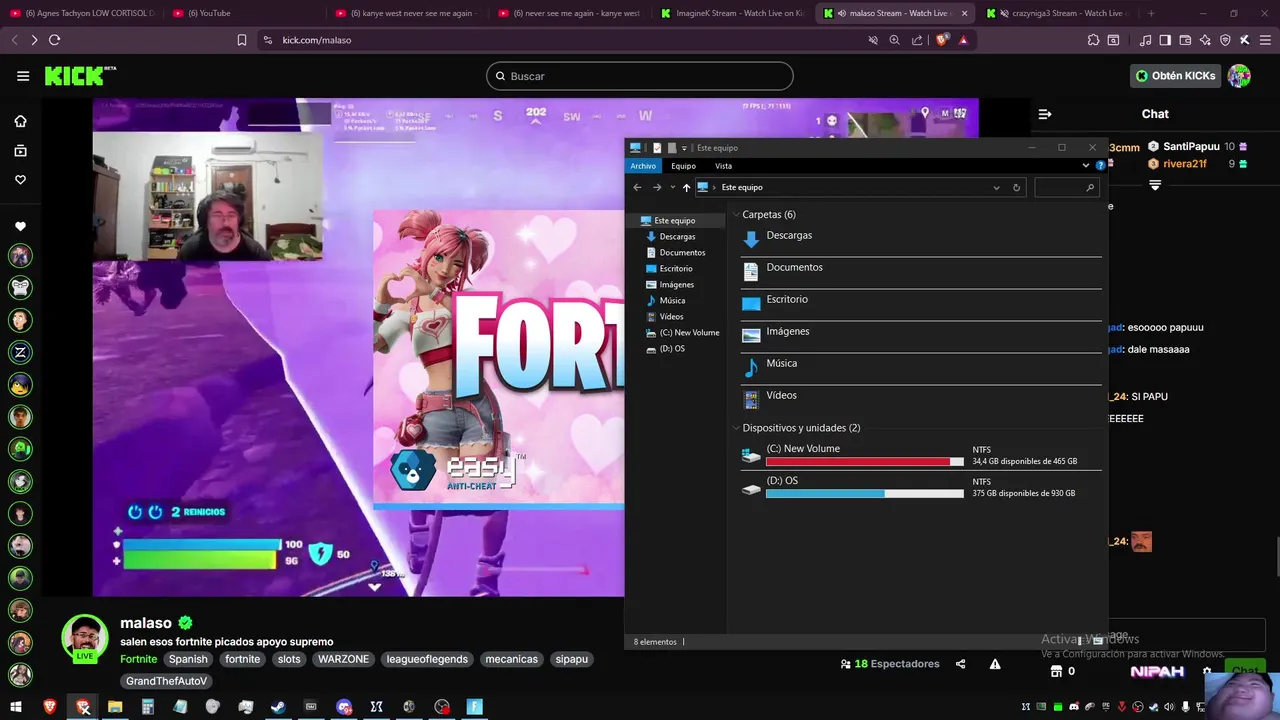The height and width of the screenshot is (720, 1280).
Task: Report stream with warning triangle icon
Action: 995,664
